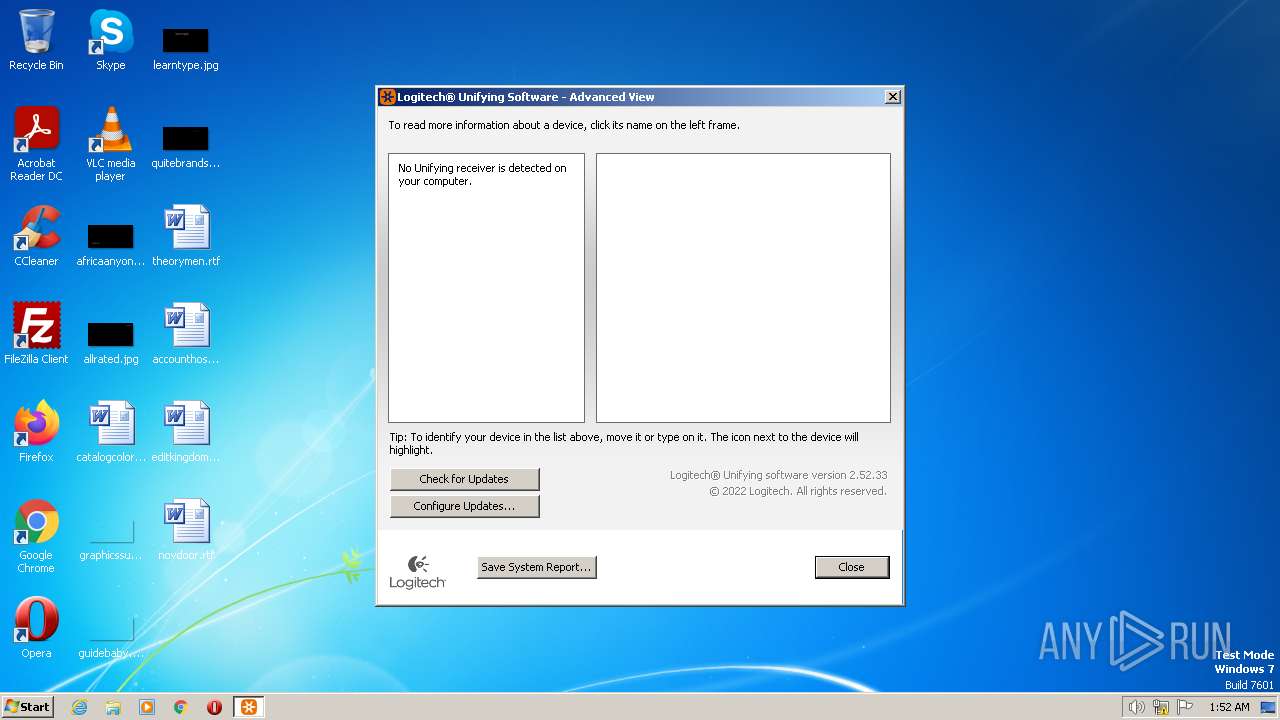Open the Recycle Bin desktop icon
The image size is (1280, 720).
tap(36, 40)
